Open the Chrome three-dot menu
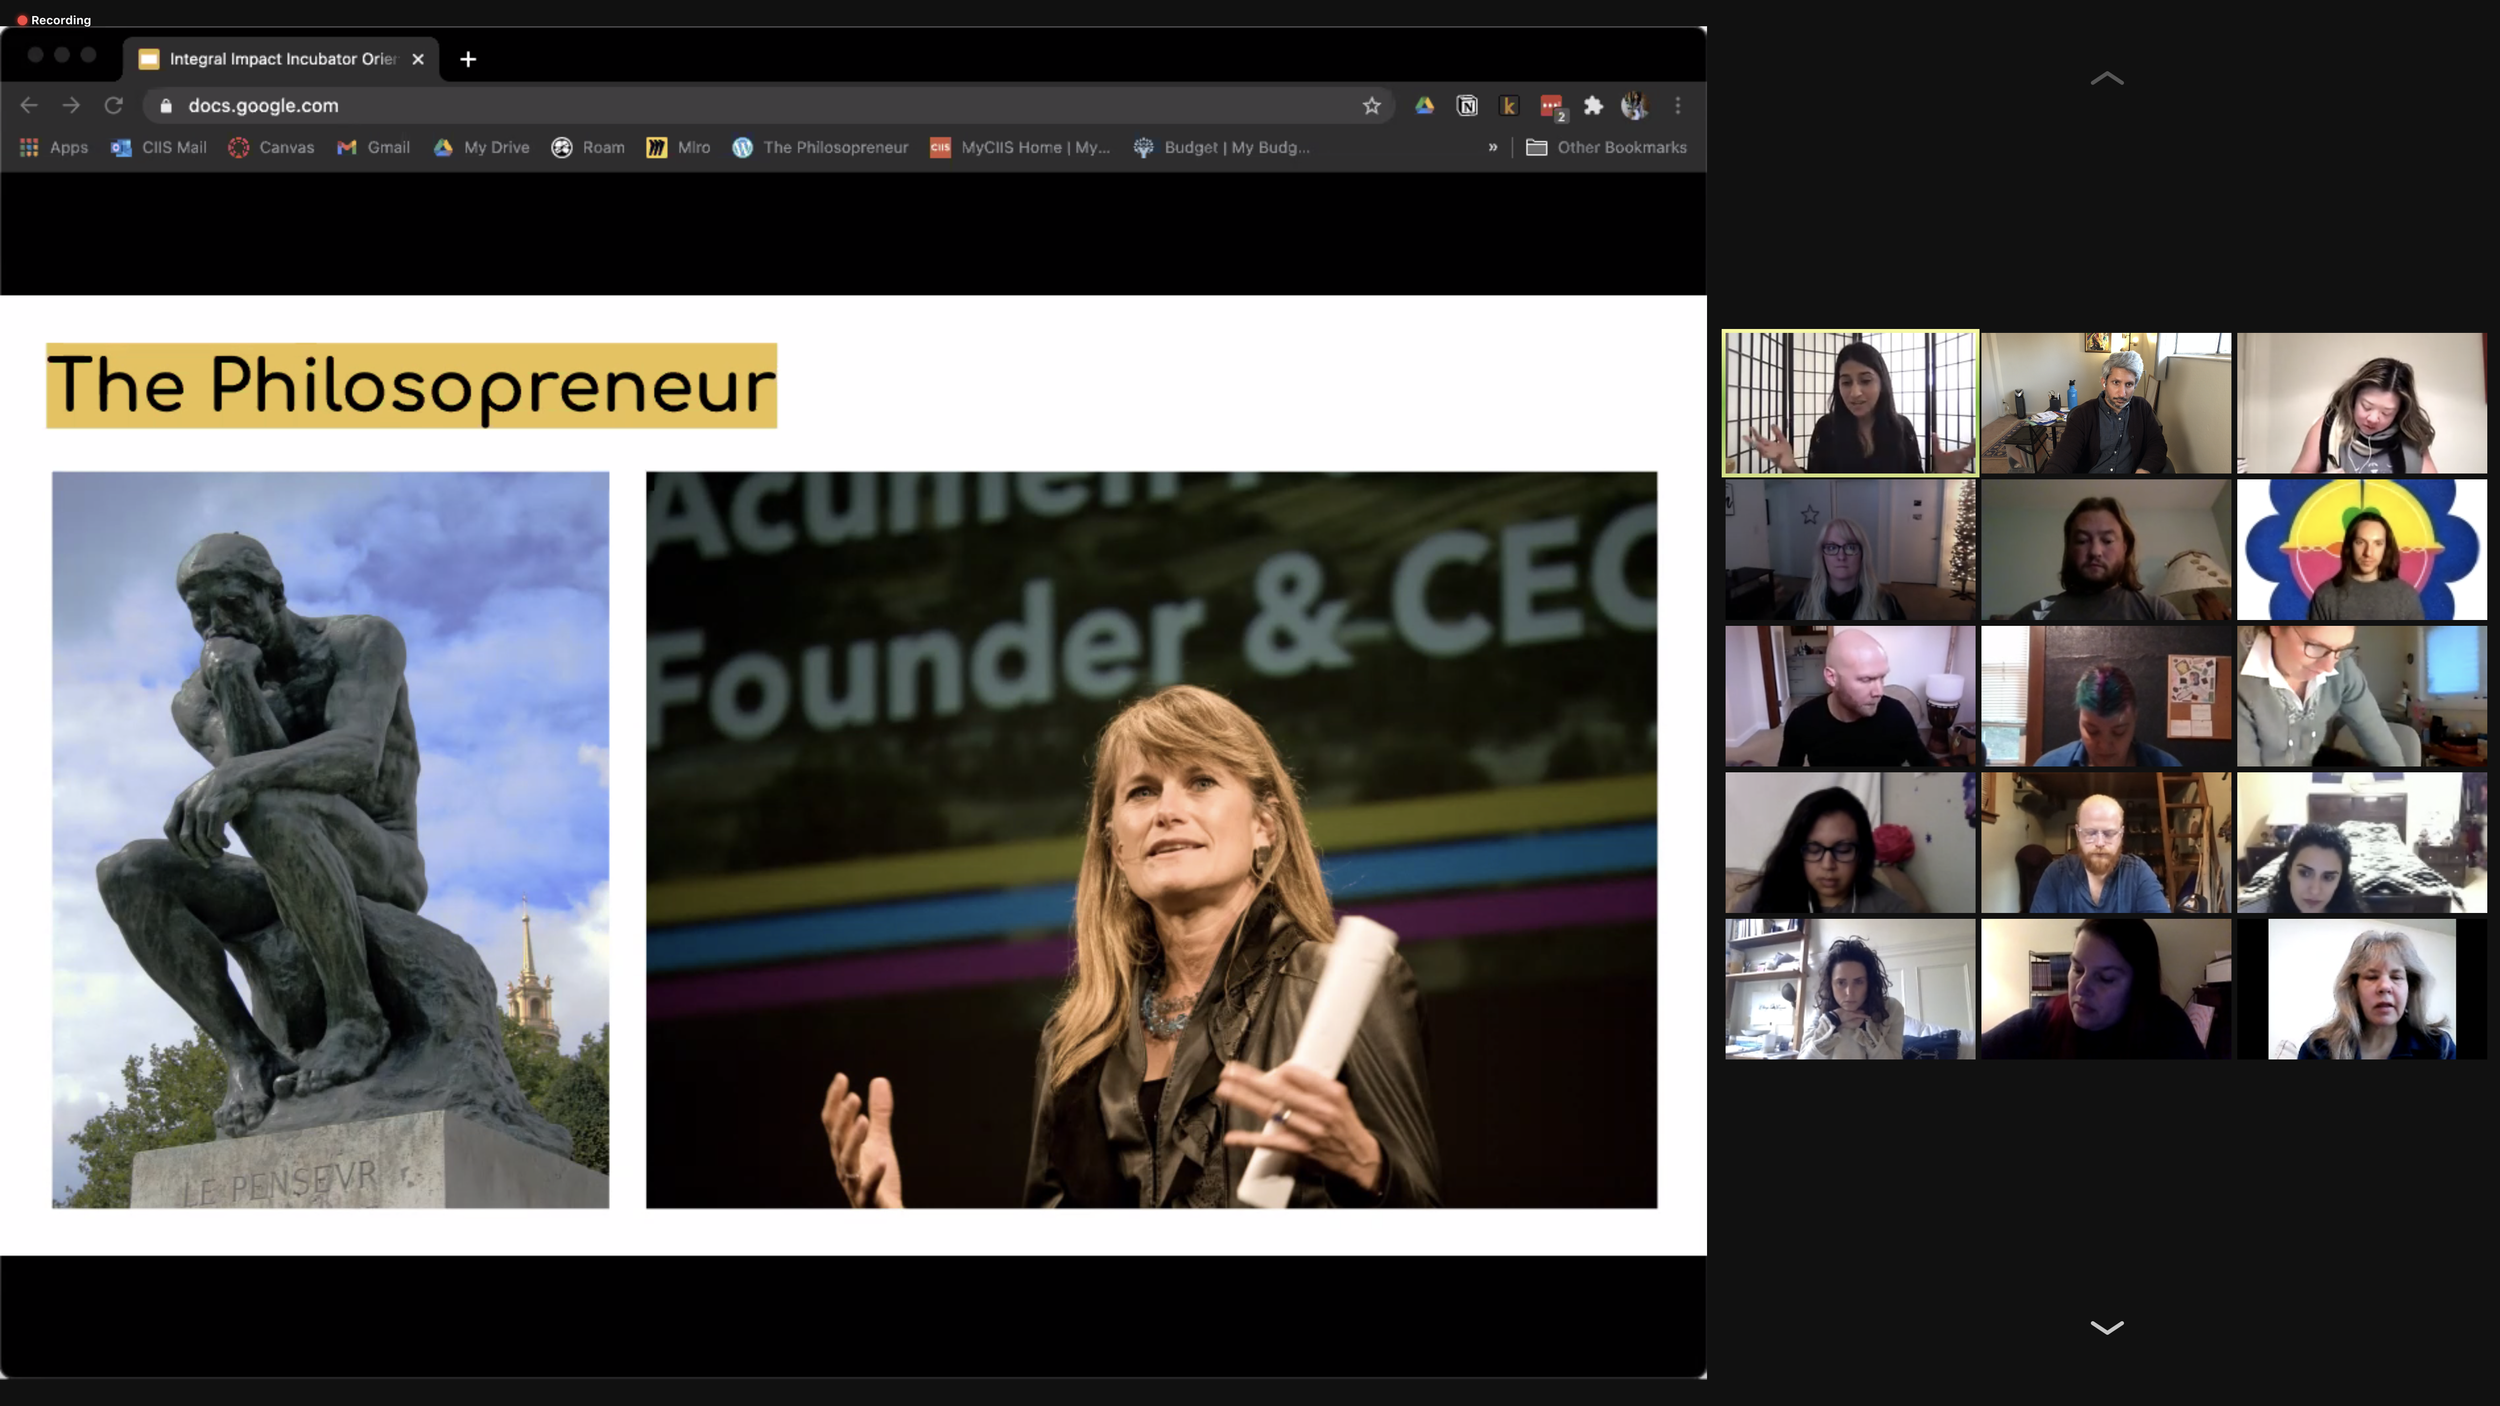The image size is (2500, 1406). (1678, 106)
